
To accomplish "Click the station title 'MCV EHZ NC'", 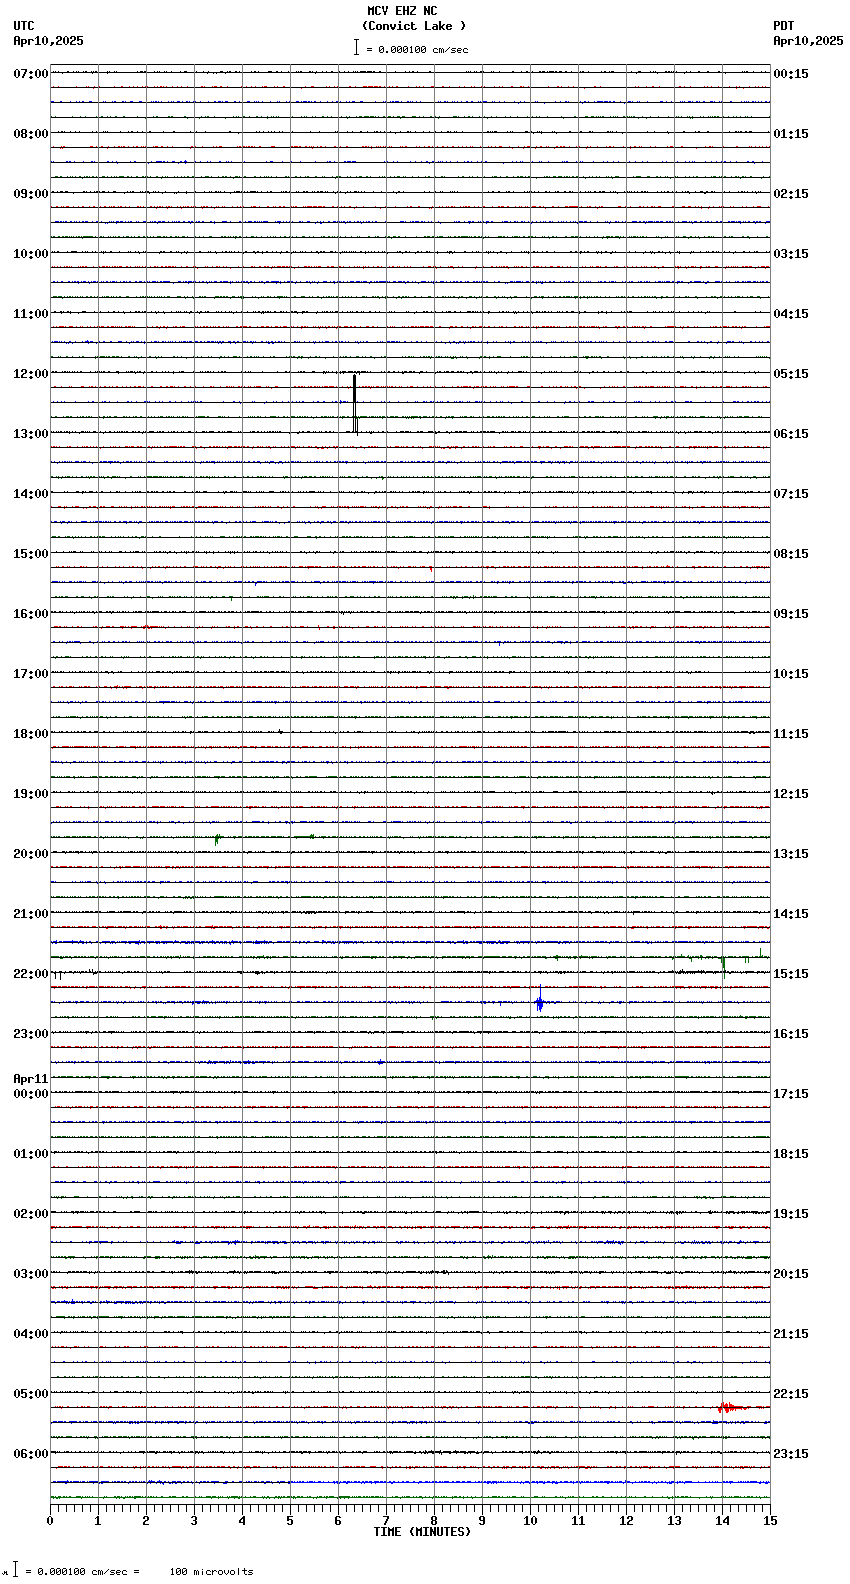I will tap(402, 11).
